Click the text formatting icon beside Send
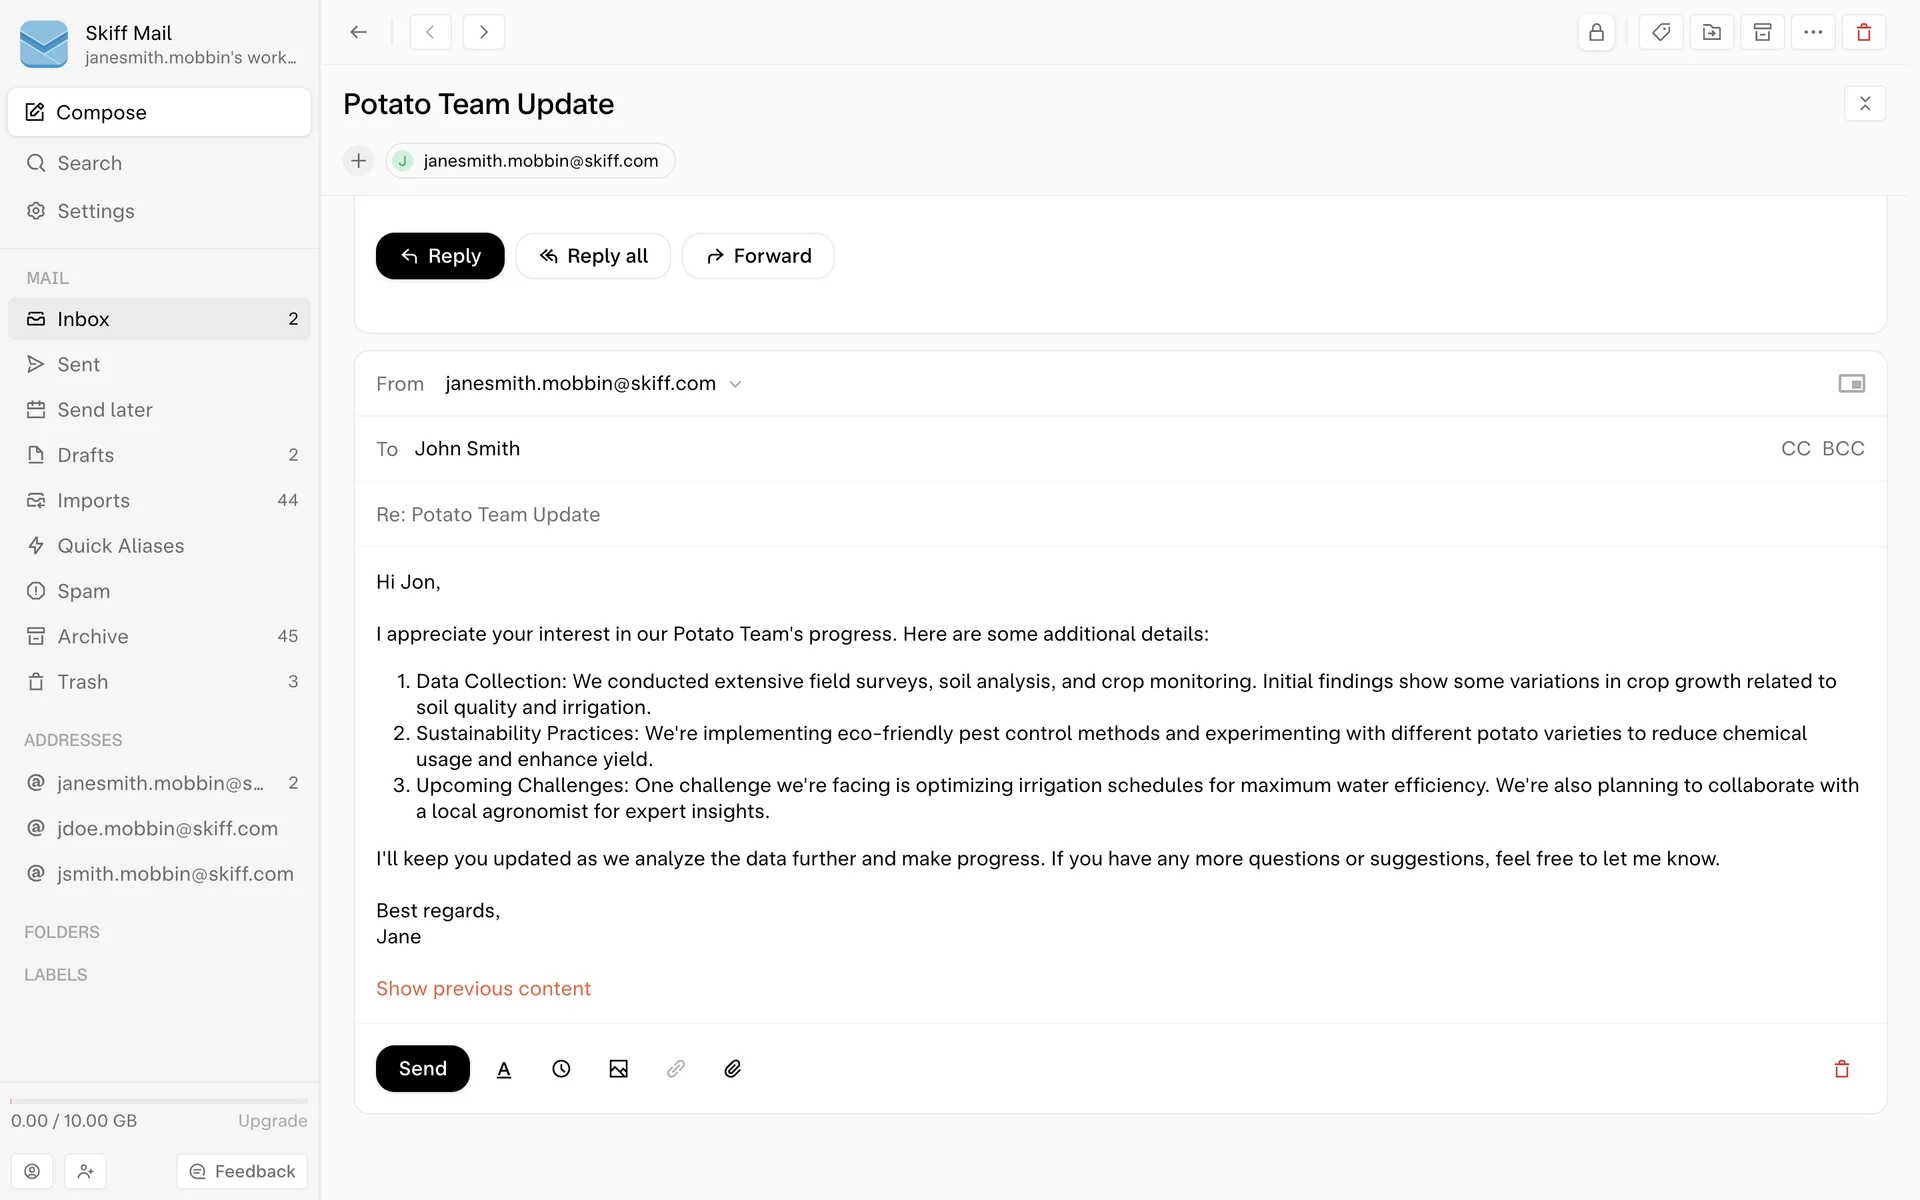Screen dimensions: 1920x1200 coord(504,1069)
